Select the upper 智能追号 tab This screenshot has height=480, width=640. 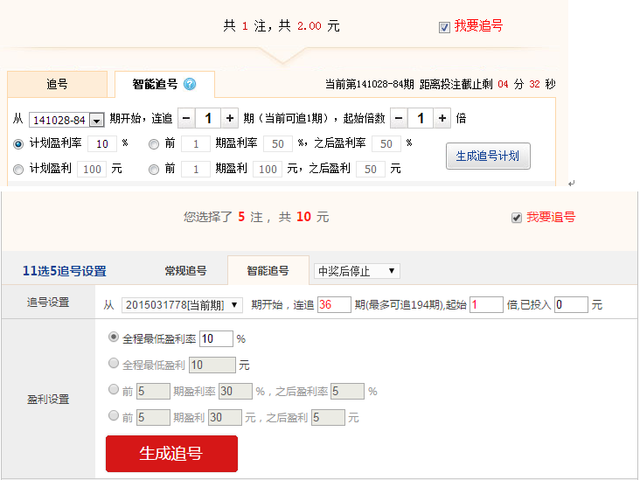(164, 84)
